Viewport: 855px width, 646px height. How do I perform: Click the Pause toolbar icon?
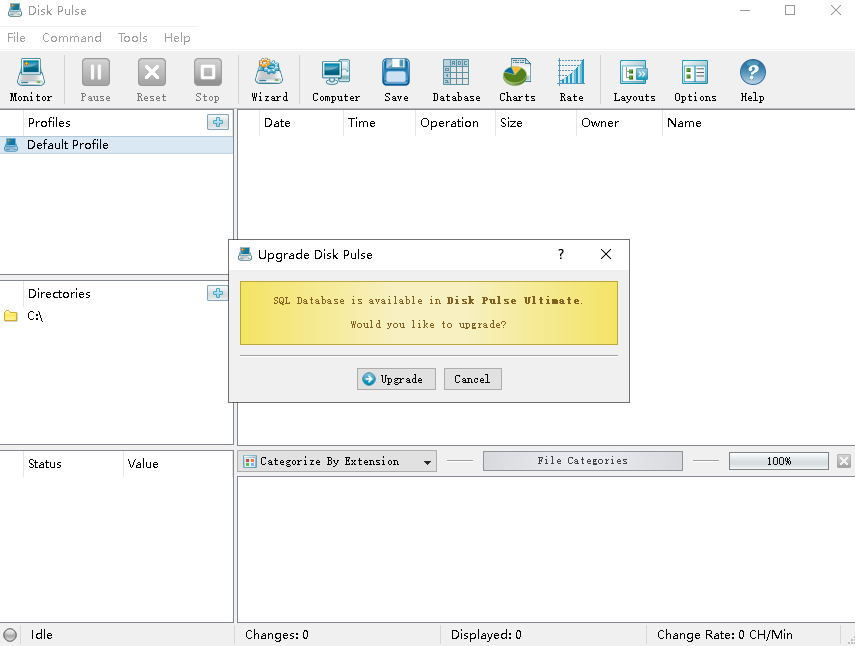coord(95,80)
